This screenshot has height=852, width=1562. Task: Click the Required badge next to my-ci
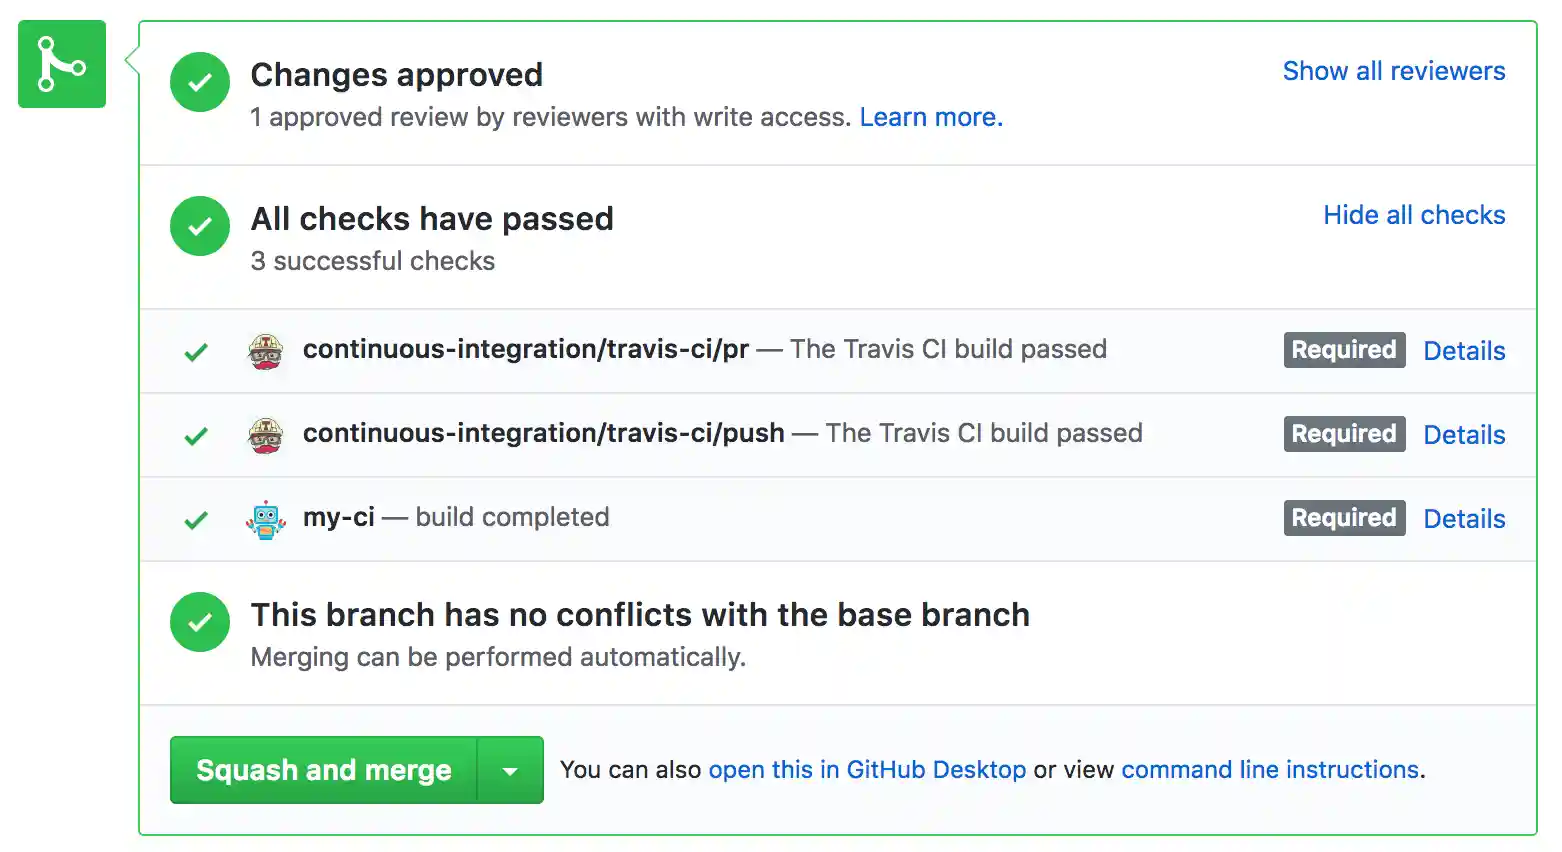[x=1344, y=518]
